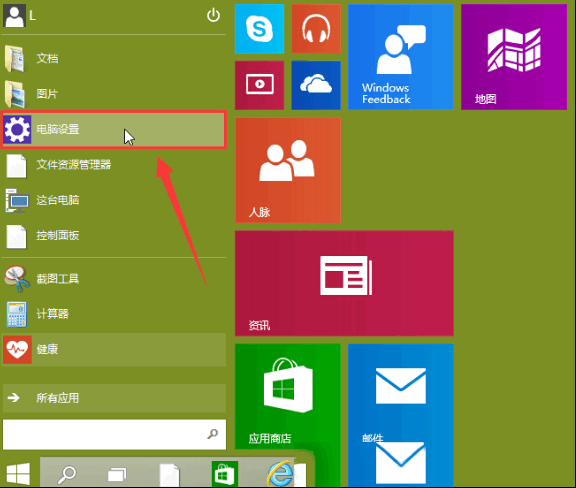The image size is (576, 488).
Task: Open the Video player tile
Action: coord(259,85)
